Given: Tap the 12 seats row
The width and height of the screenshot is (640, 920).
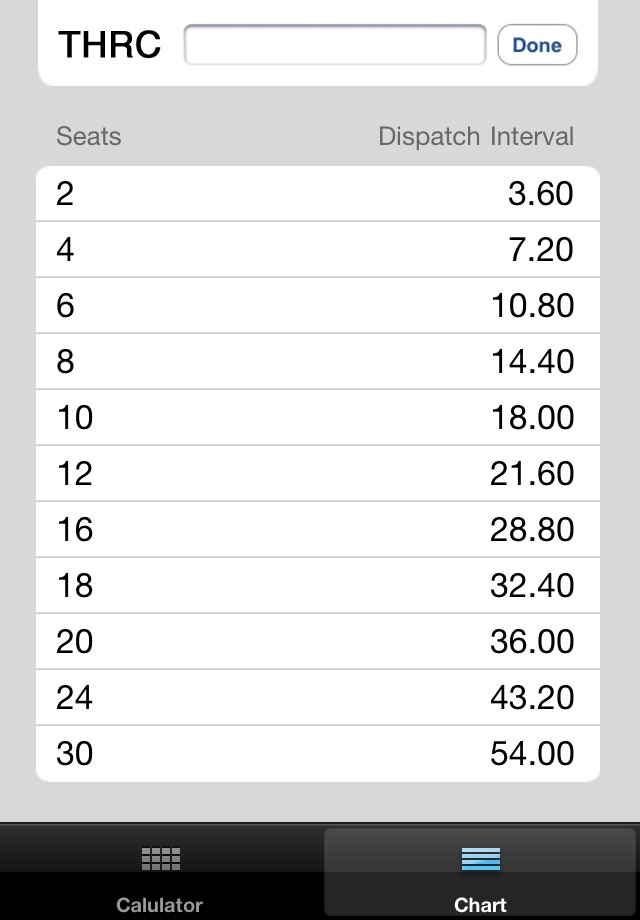Looking at the screenshot, I should pyautogui.click(x=318, y=473).
